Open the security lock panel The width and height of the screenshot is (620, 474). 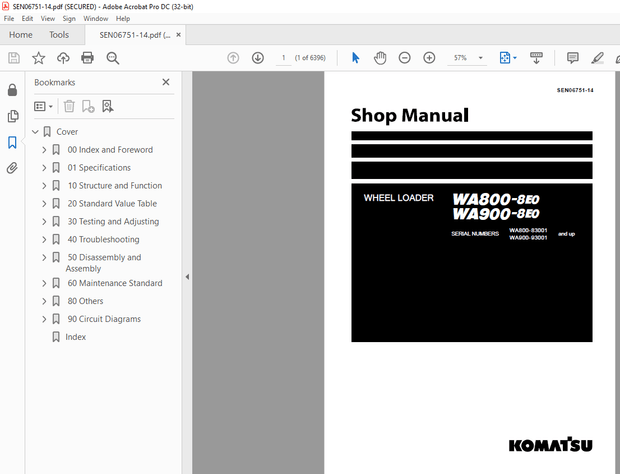[12, 90]
